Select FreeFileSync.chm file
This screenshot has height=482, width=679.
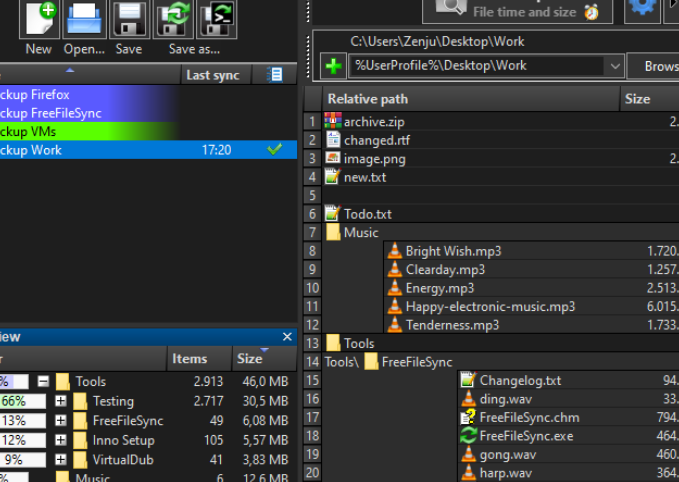point(569,417)
